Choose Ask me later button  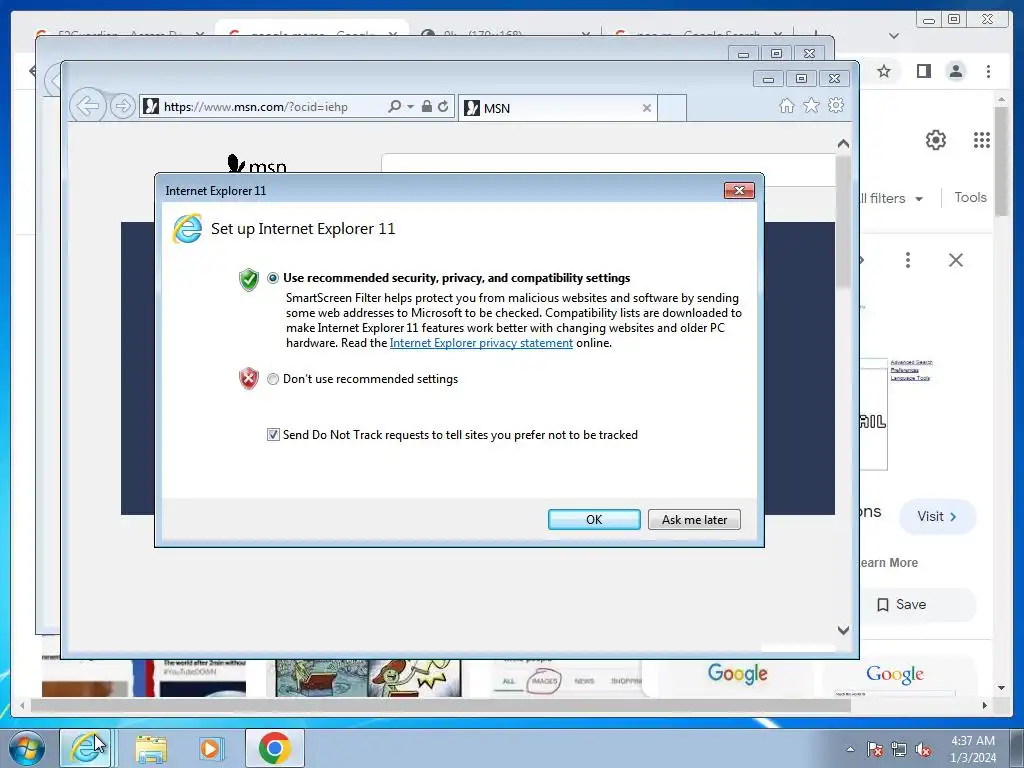(x=694, y=519)
